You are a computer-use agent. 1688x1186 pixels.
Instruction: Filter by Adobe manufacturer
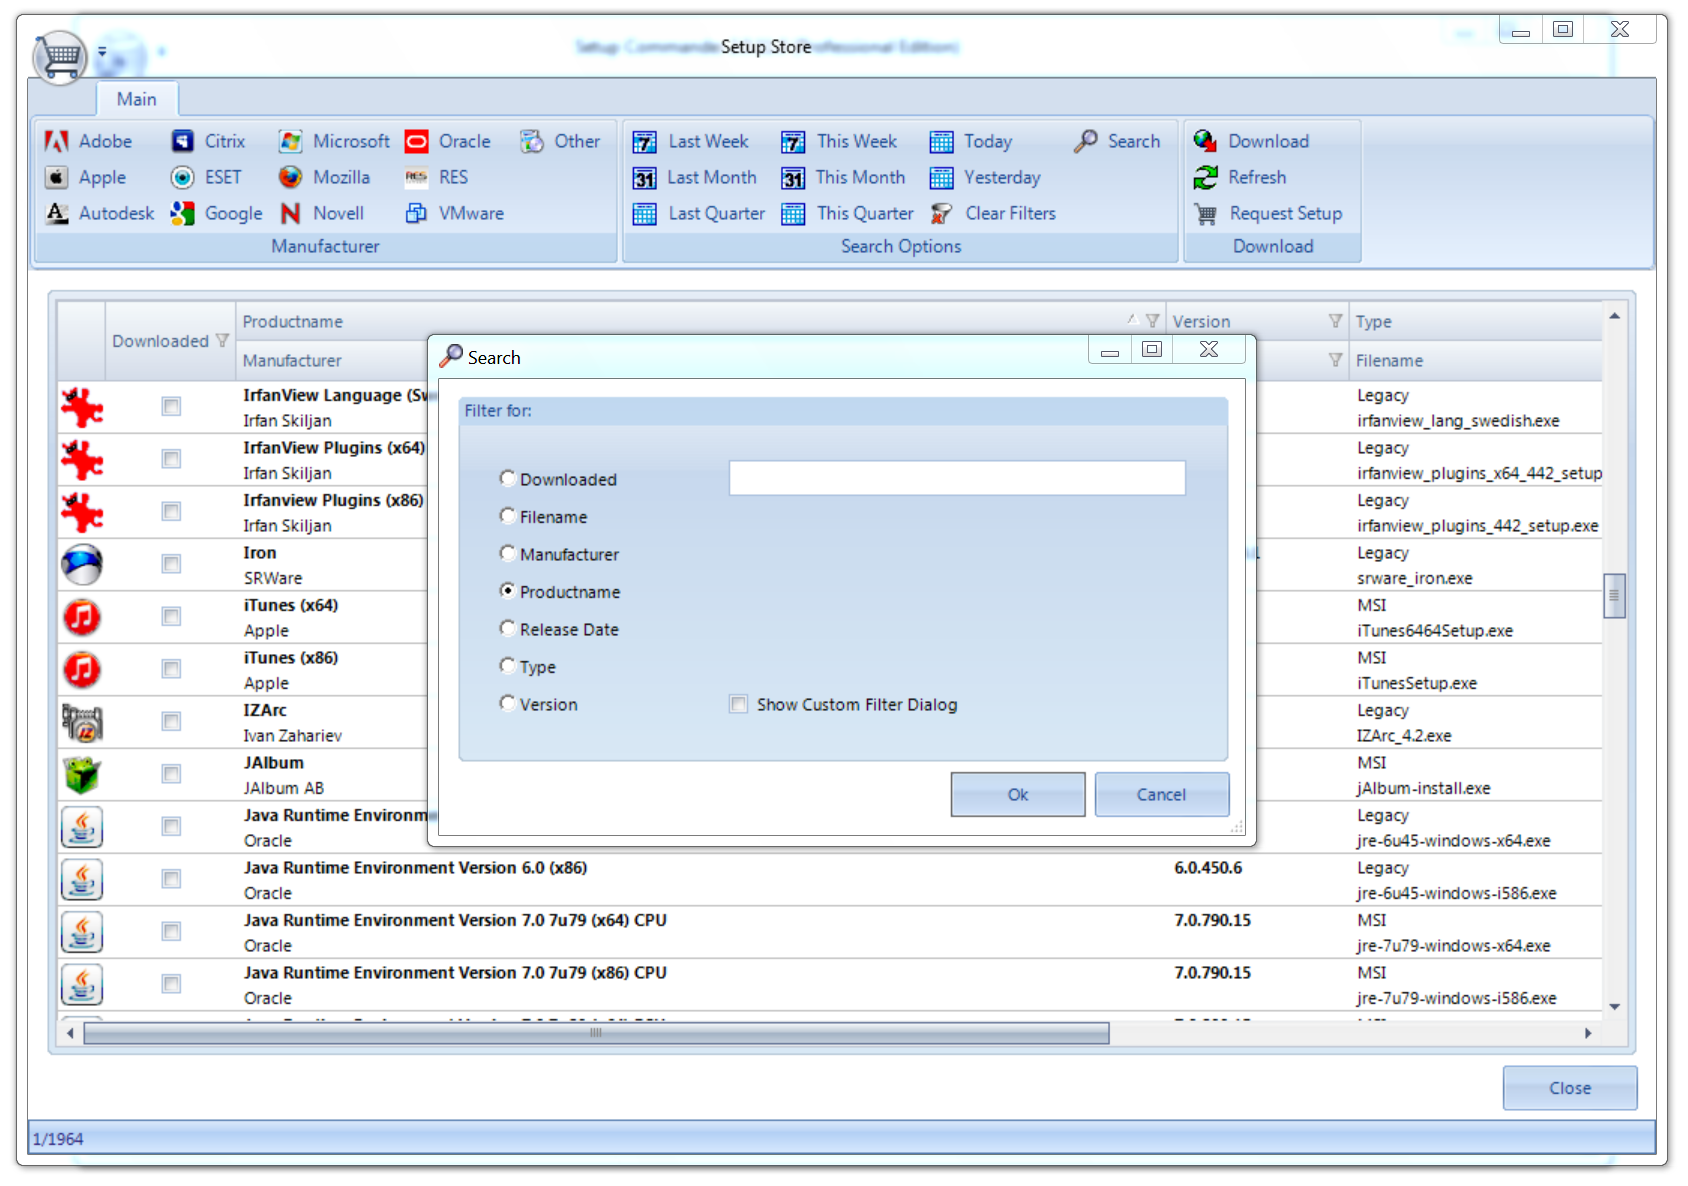(89, 141)
